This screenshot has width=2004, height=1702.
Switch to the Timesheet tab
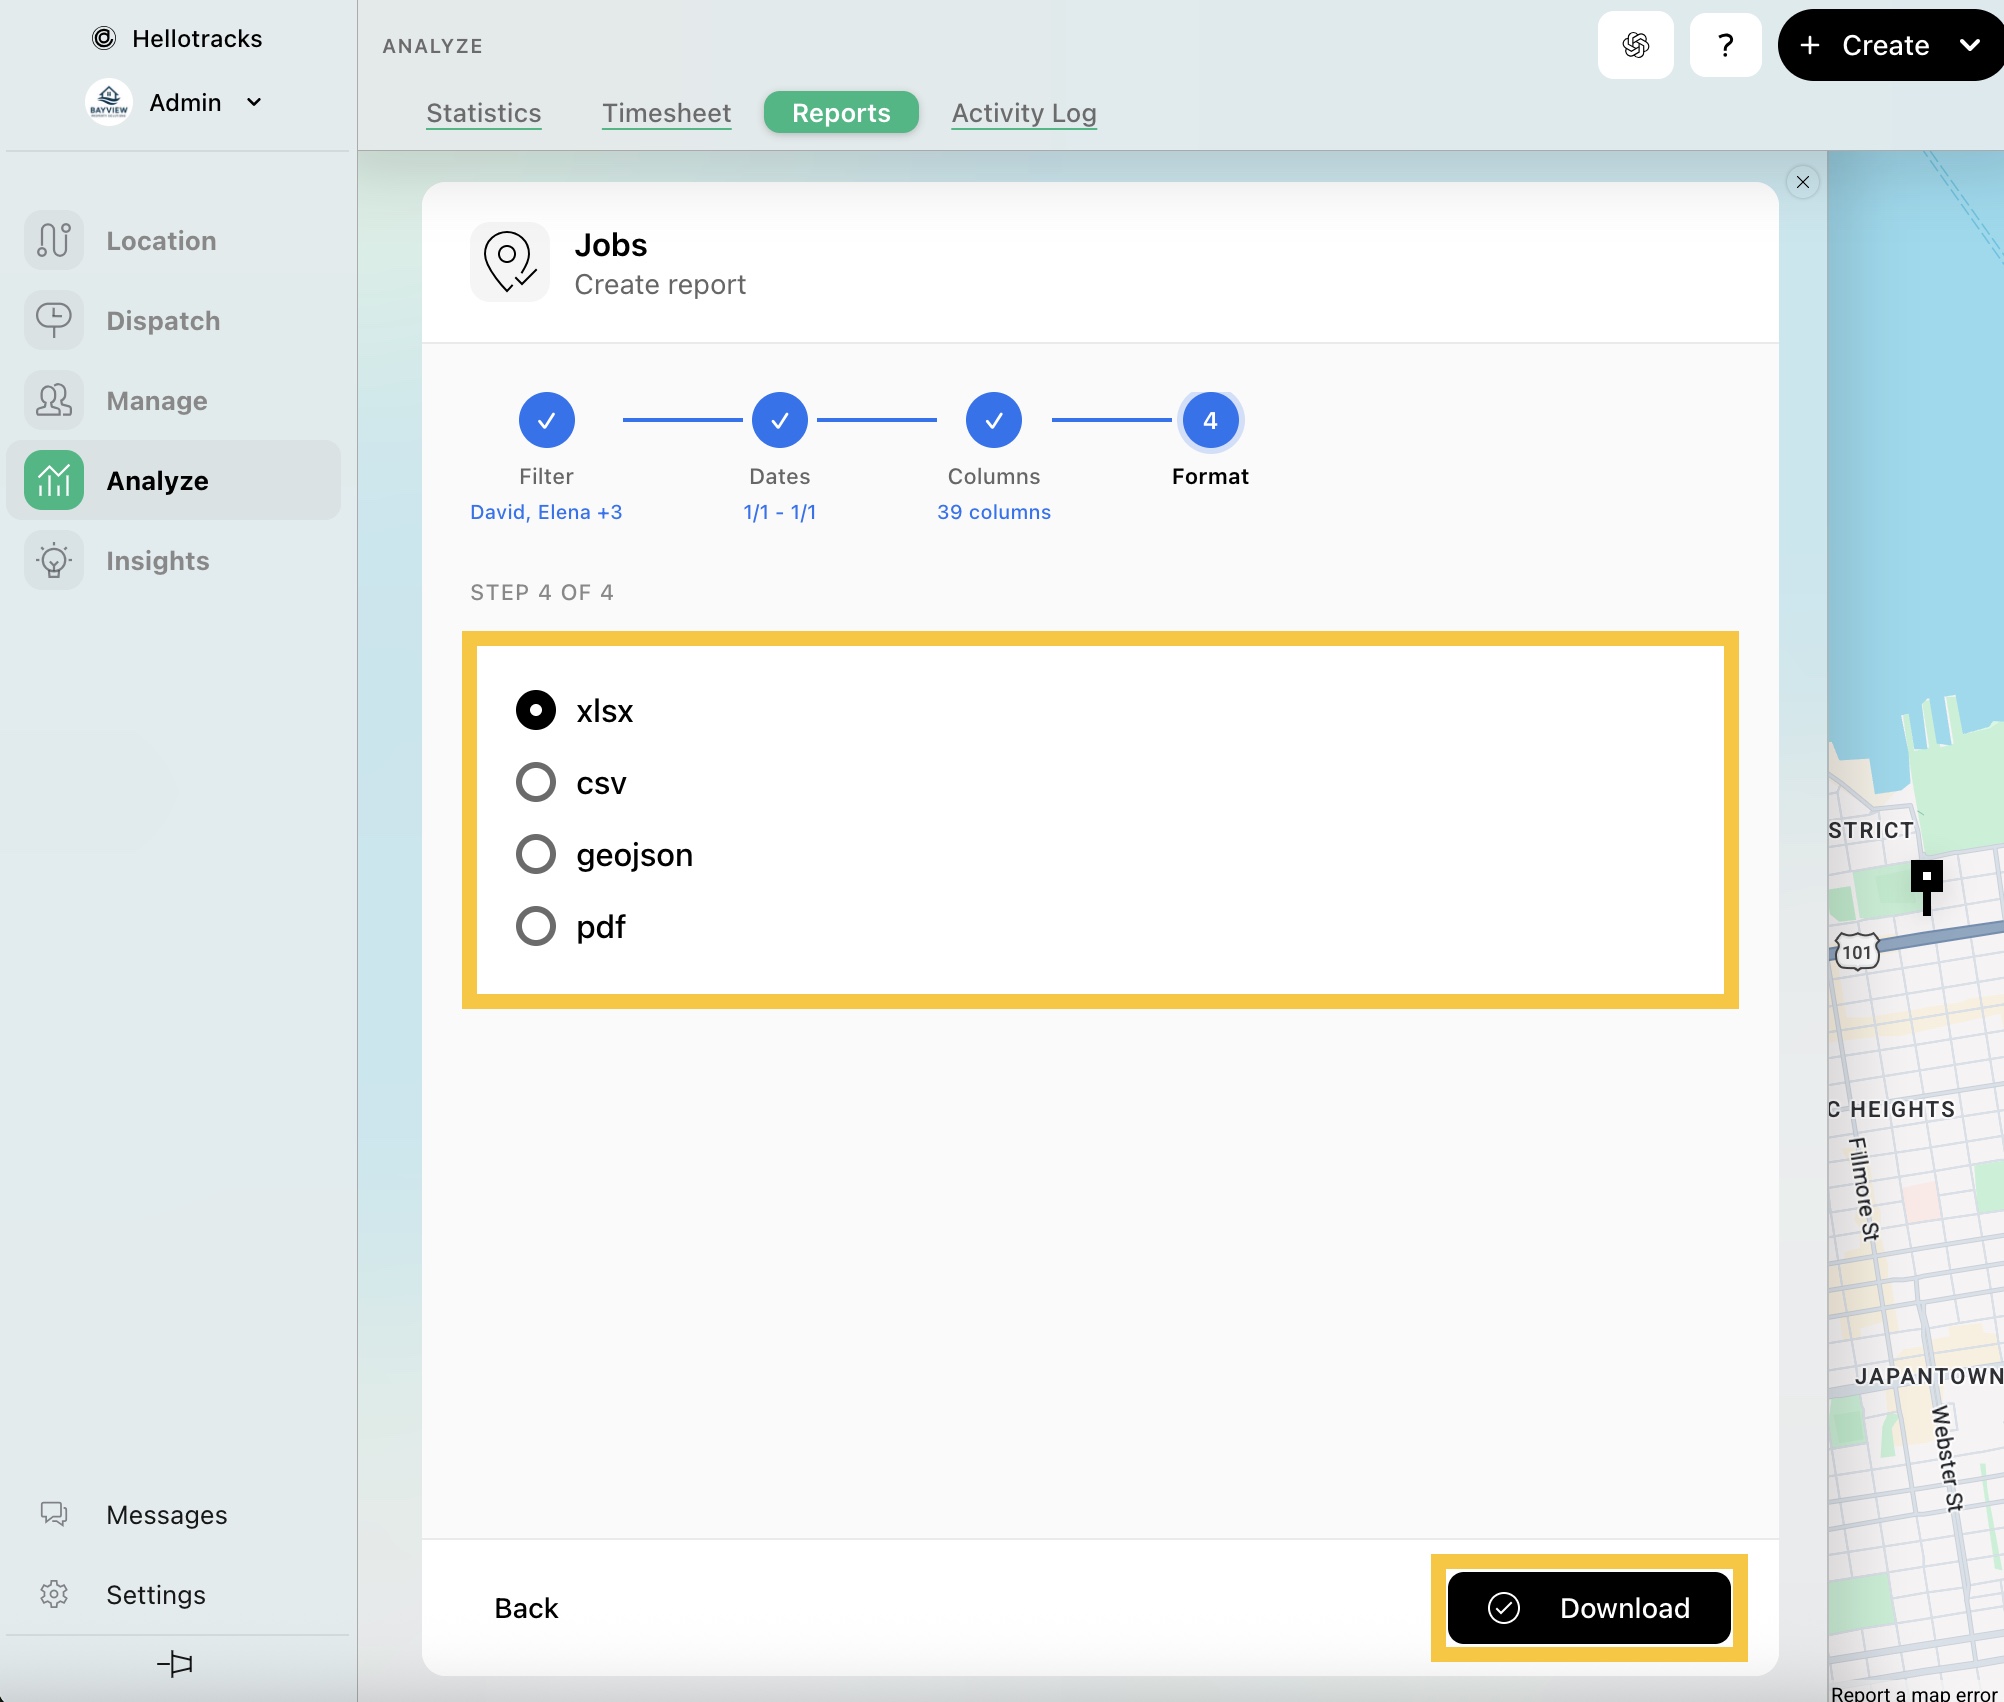pos(666,113)
